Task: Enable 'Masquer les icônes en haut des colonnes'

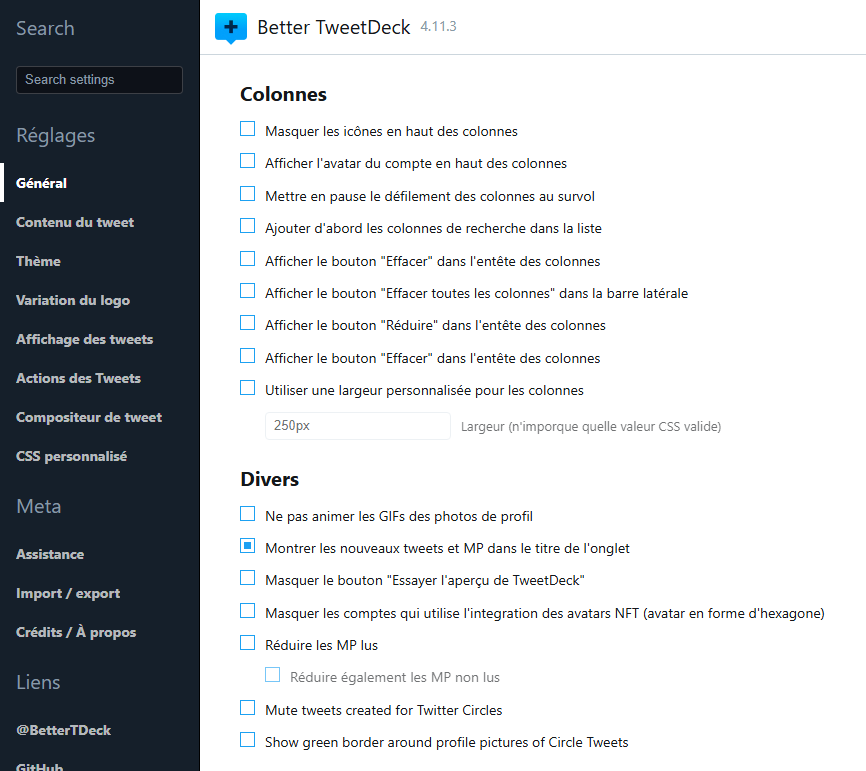Action: point(247,129)
